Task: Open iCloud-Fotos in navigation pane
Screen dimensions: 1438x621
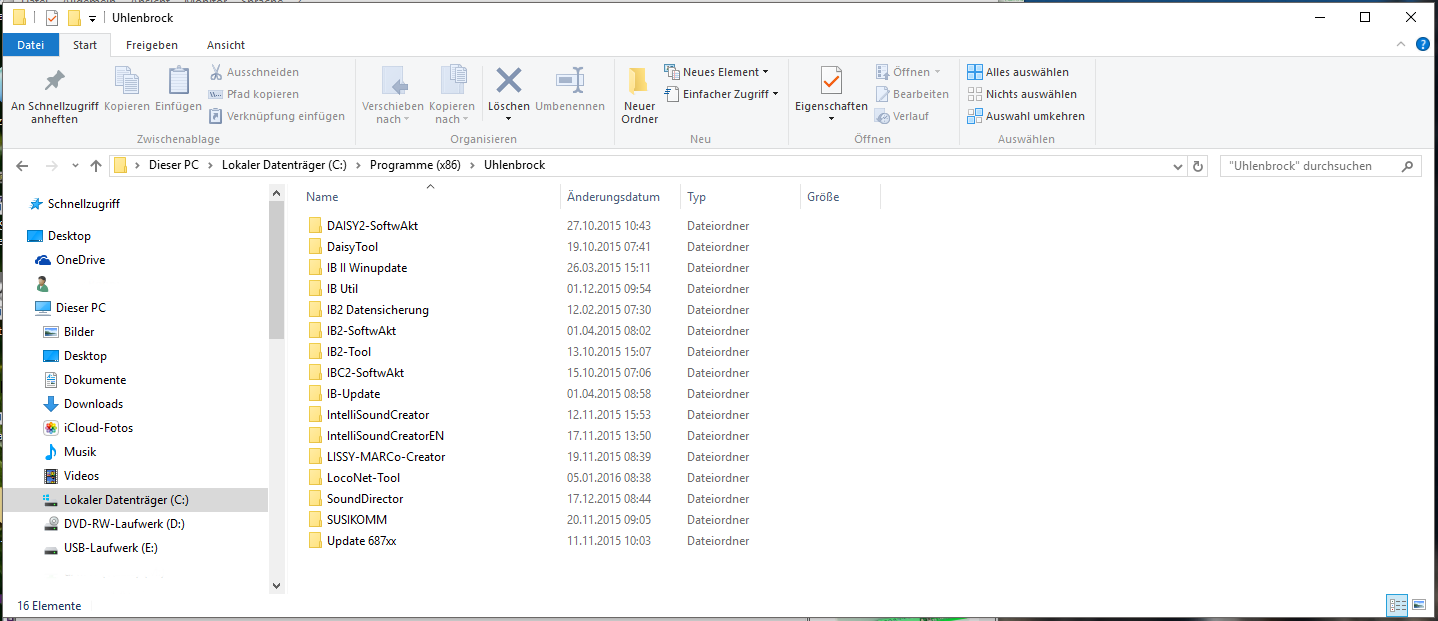Action: (x=88, y=428)
